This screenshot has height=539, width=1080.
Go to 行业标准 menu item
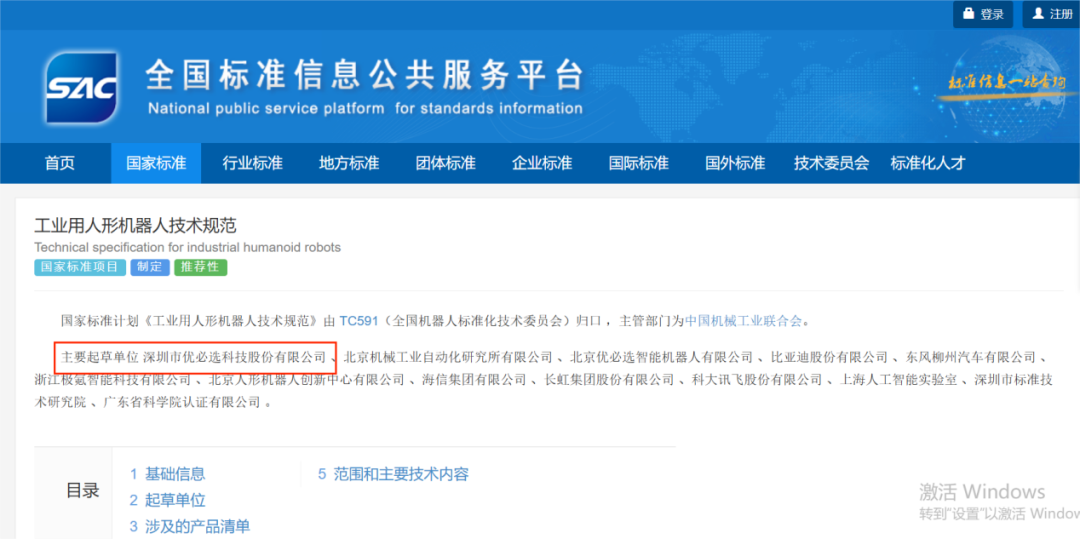click(x=252, y=163)
